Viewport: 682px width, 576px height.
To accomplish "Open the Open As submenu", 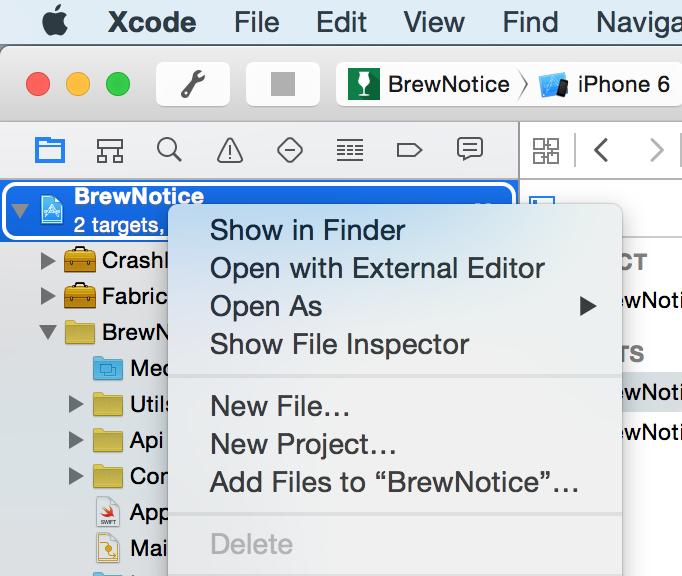I will [395, 306].
